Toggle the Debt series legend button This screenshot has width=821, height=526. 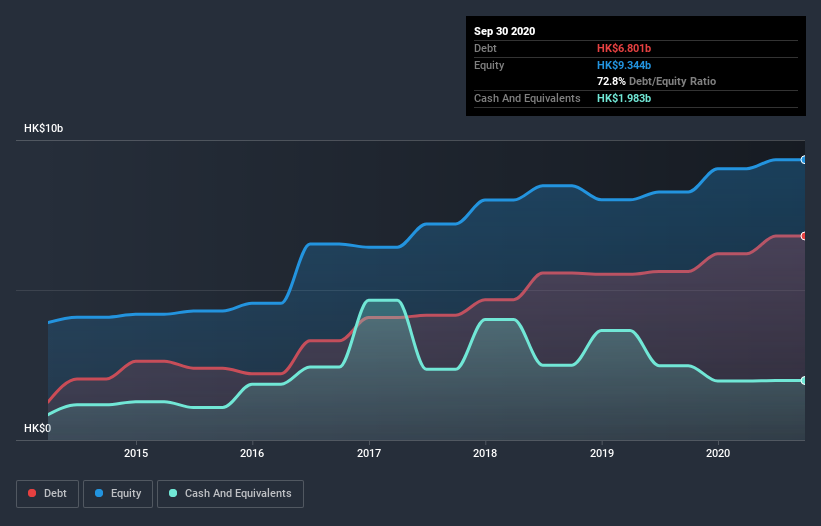tap(48, 494)
